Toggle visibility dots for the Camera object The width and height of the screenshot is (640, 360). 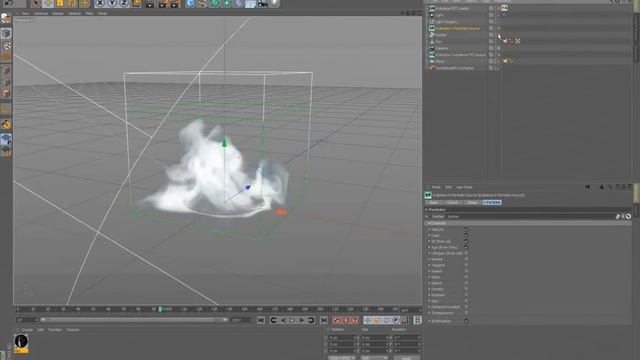point(496,48)
